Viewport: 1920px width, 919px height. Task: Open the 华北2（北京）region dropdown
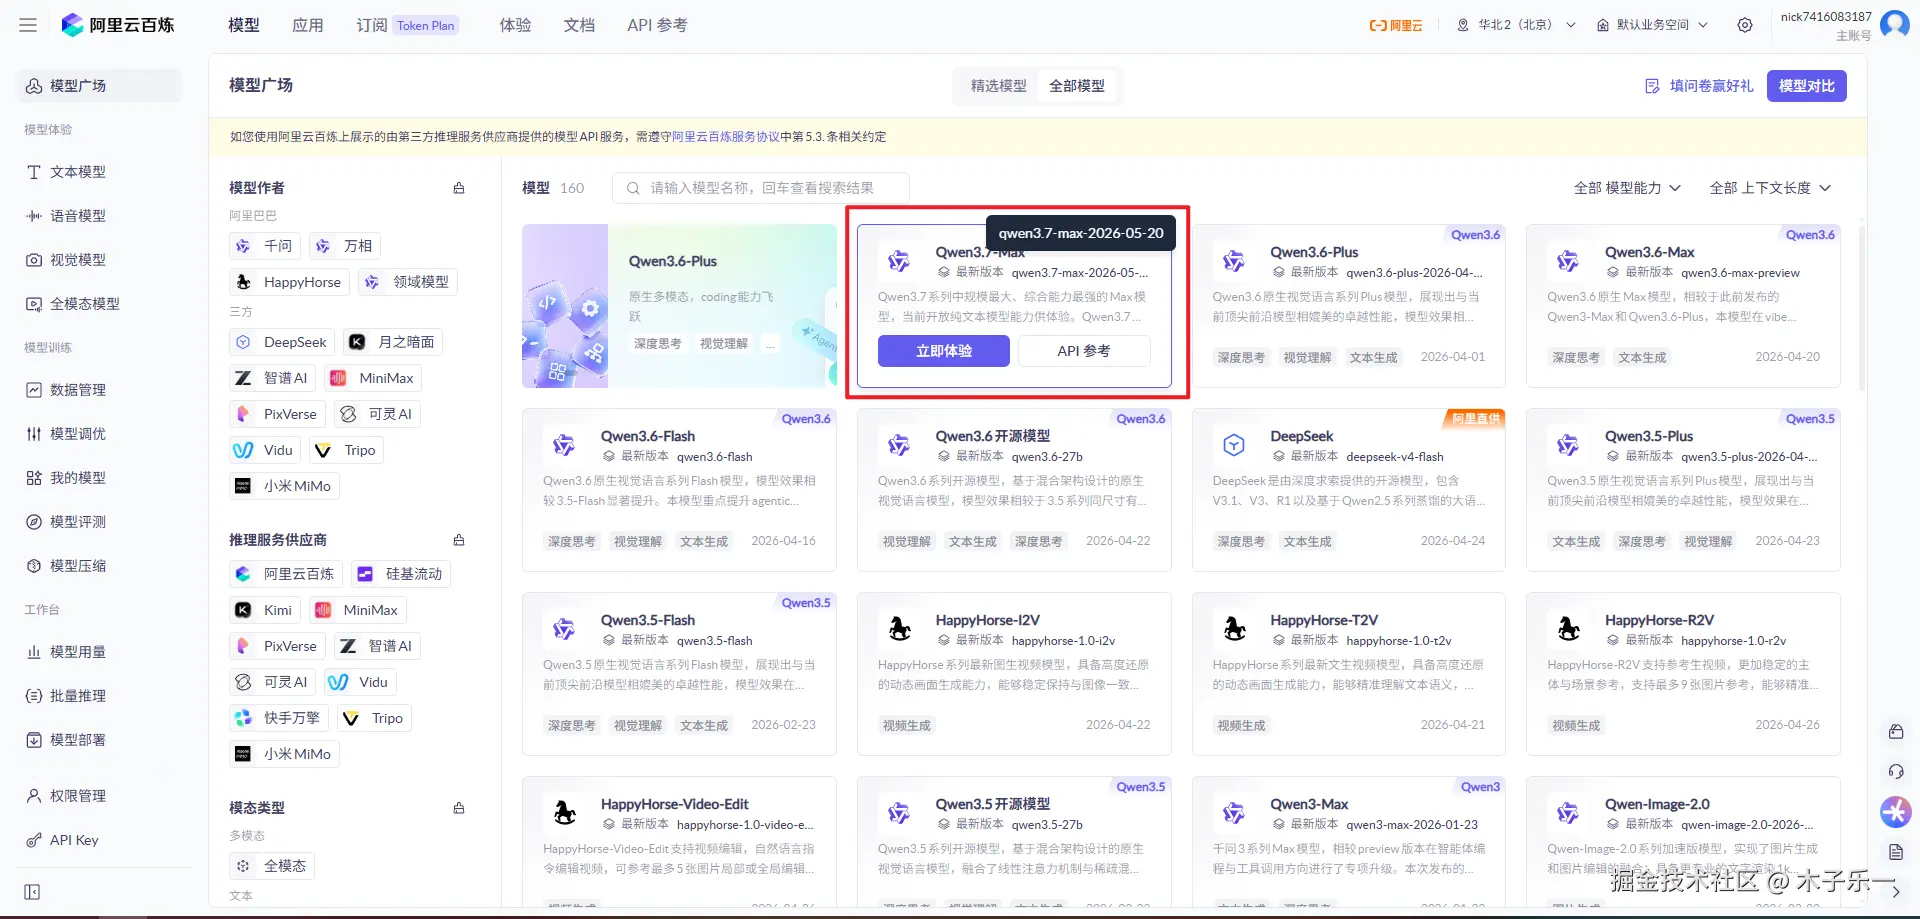(1517, 25)
